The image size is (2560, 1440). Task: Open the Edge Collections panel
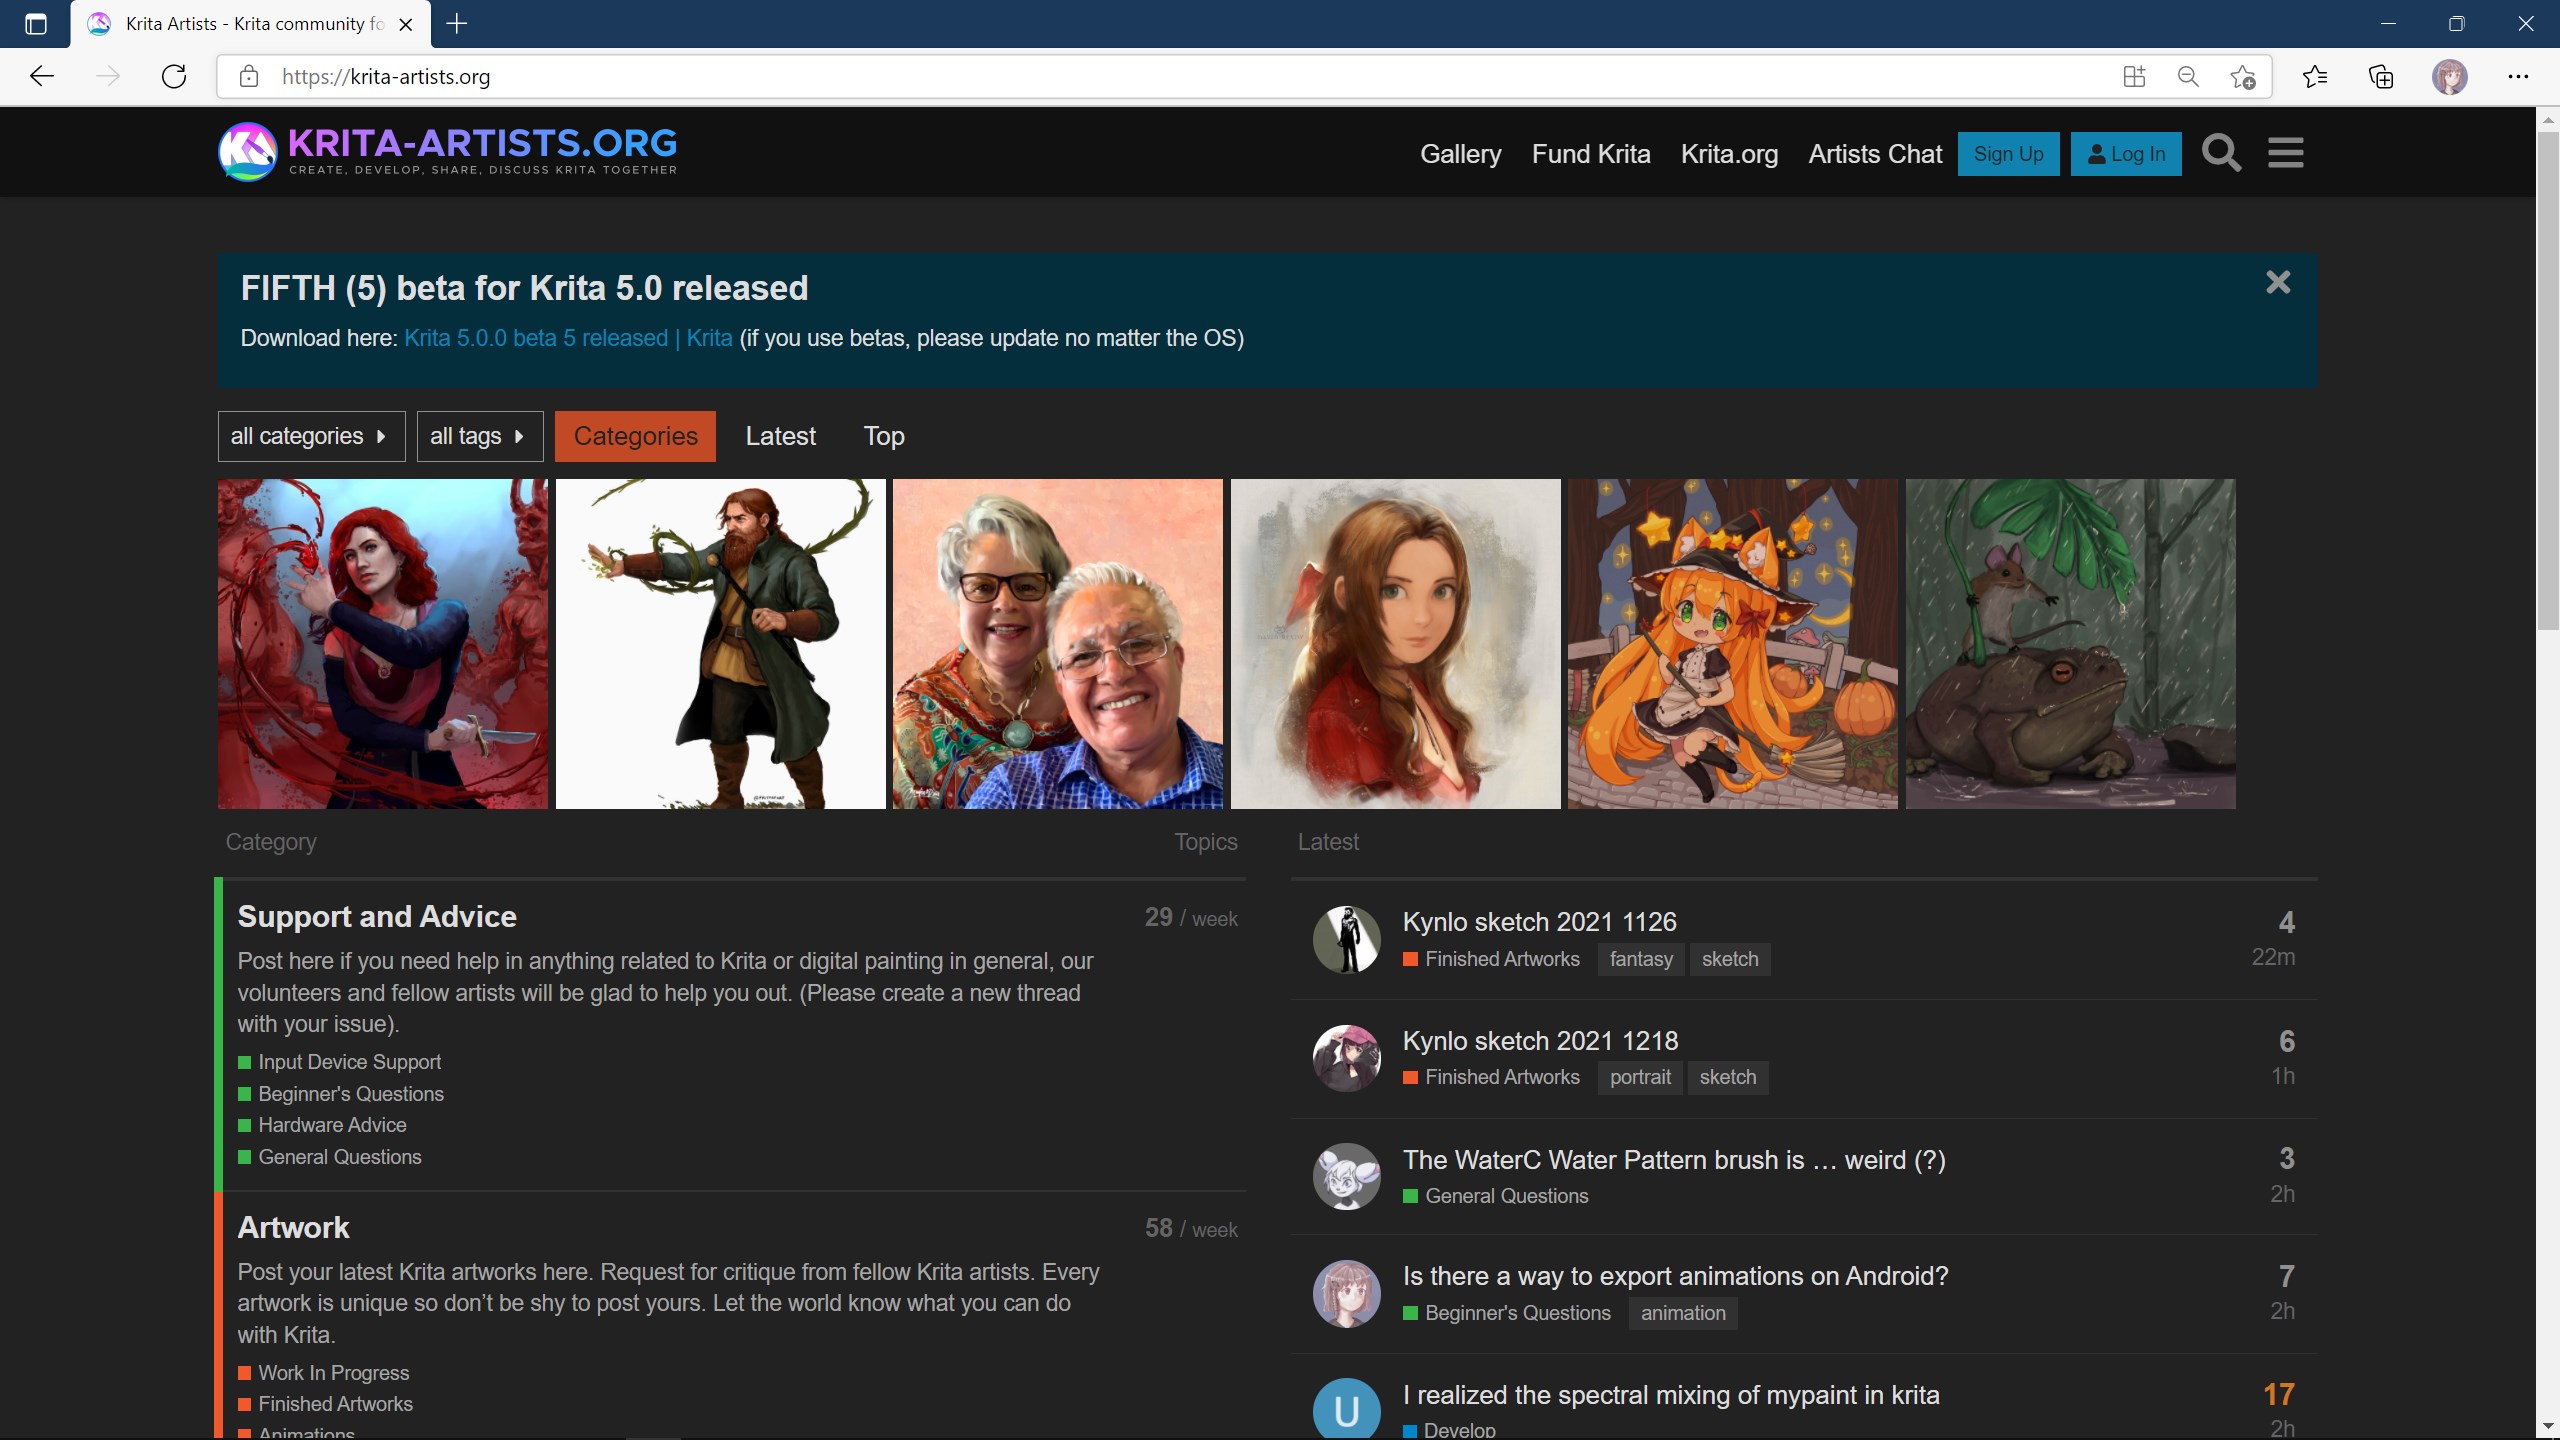click(x=2380, y=76)
